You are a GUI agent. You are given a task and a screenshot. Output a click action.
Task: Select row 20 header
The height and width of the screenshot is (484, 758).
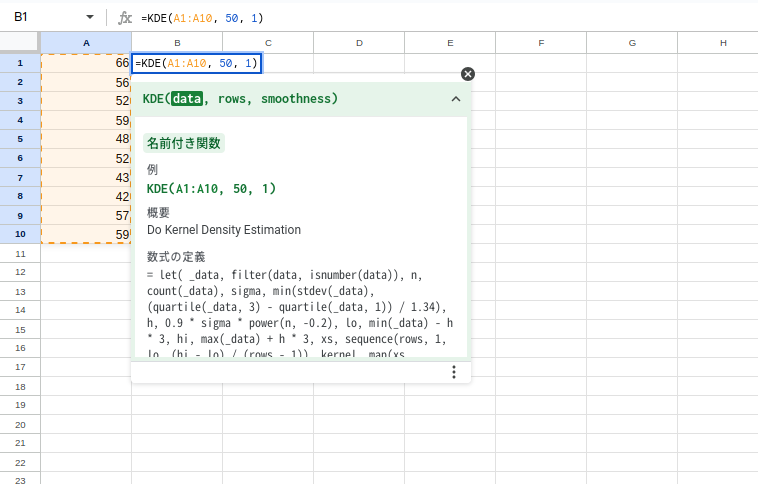tap(20, 425)
